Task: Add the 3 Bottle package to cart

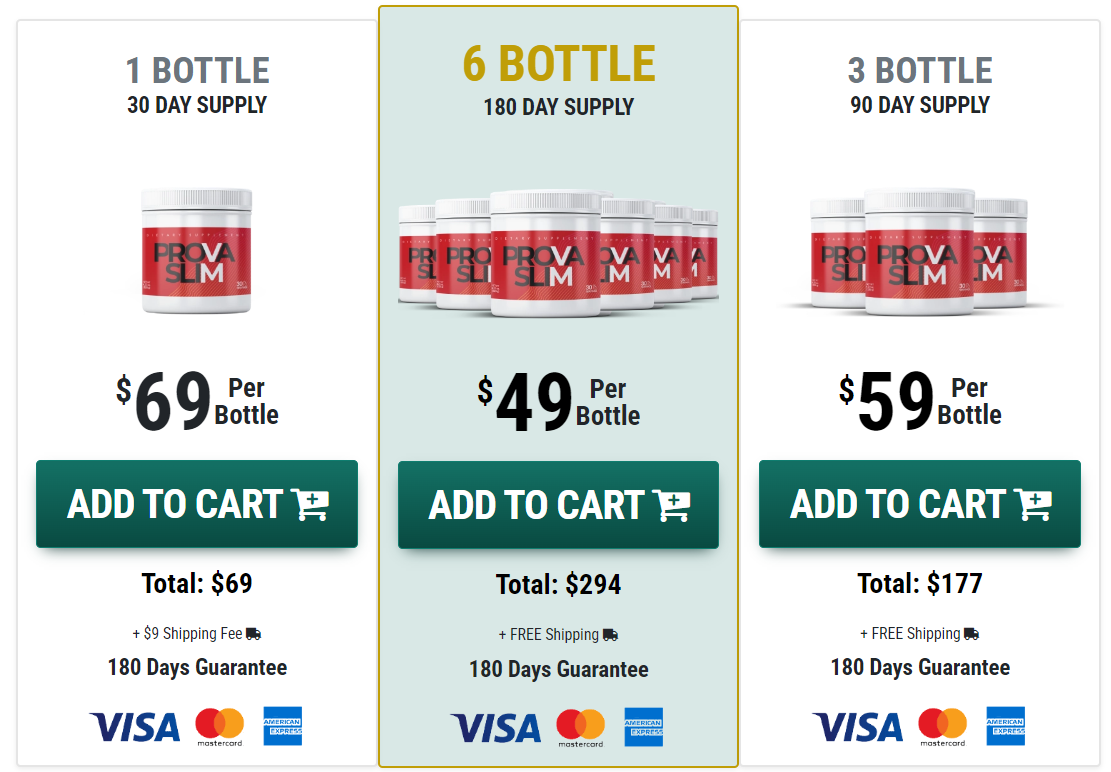Action: pyautogui.click(x=920, y=504)
